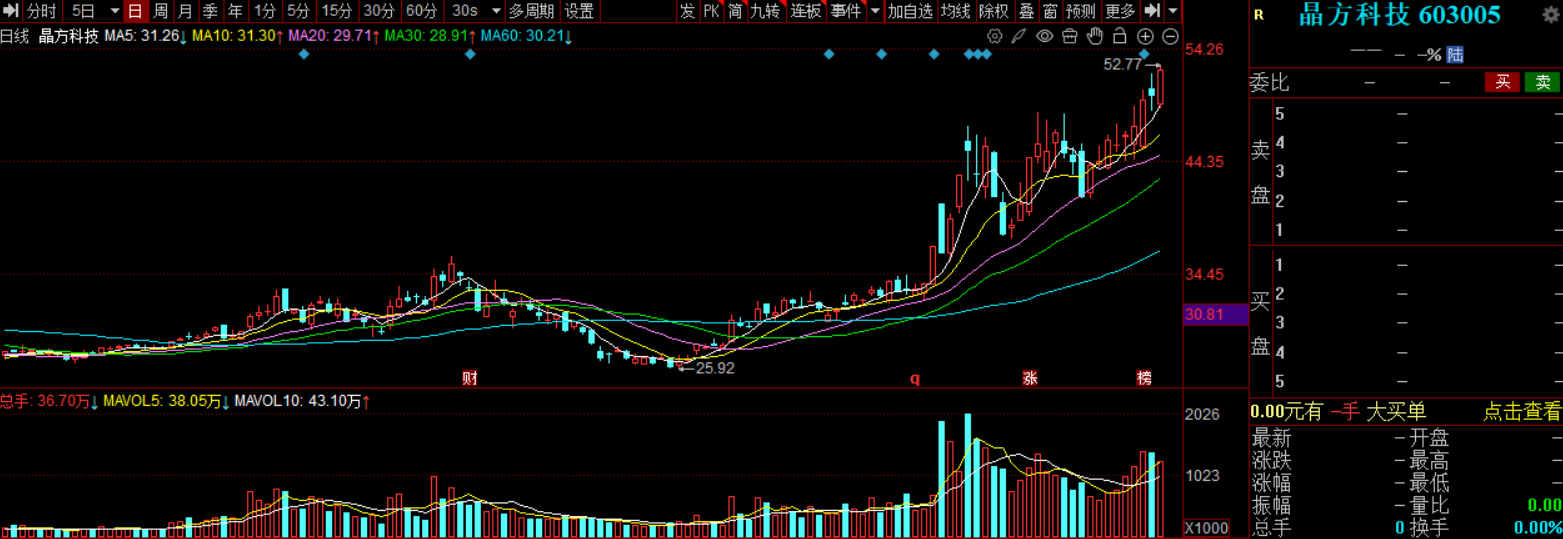The width and height of the screenshot is (1563, 539).
Task: Open the 设置 settings menu
Action: (579, 11)
